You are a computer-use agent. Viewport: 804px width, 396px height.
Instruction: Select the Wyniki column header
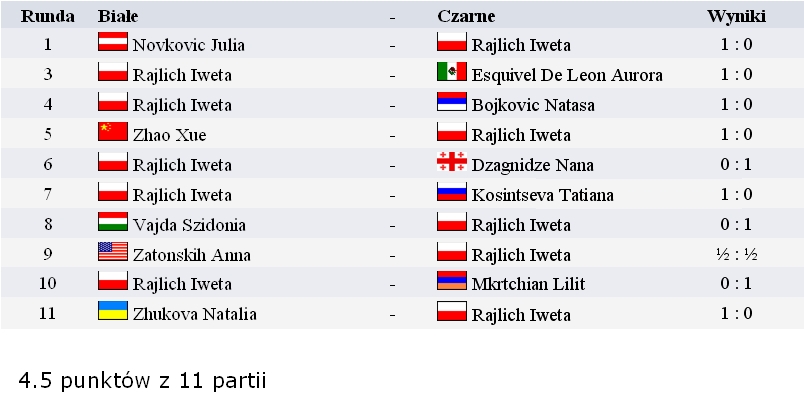point(736,16)
